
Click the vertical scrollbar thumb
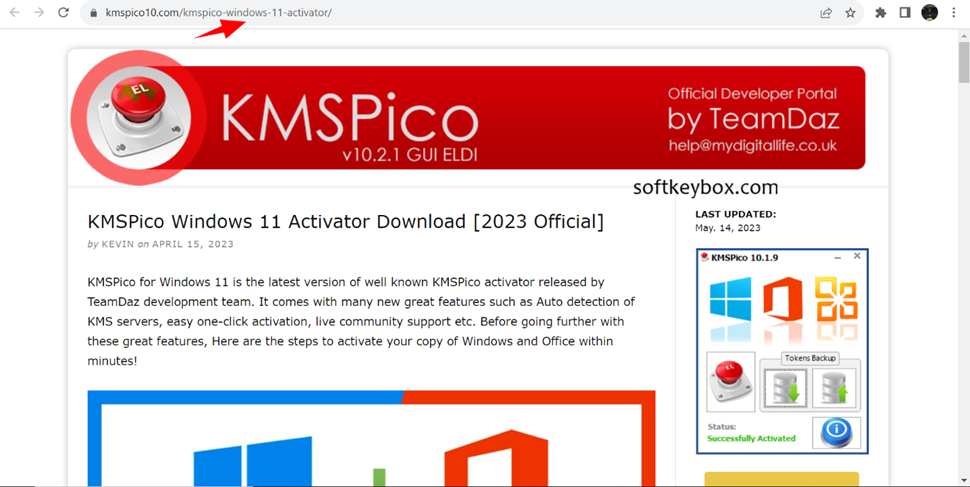click(964, 63)
